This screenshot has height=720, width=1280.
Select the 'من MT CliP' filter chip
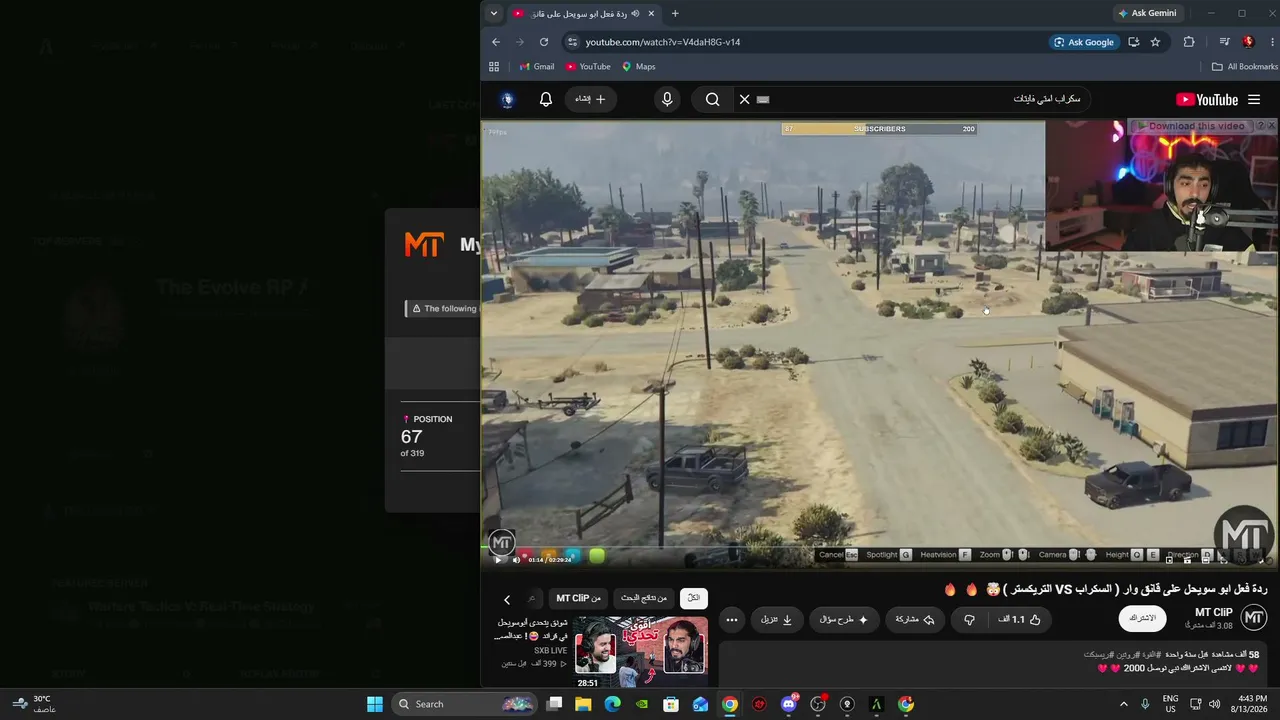(x=579, y=598)
